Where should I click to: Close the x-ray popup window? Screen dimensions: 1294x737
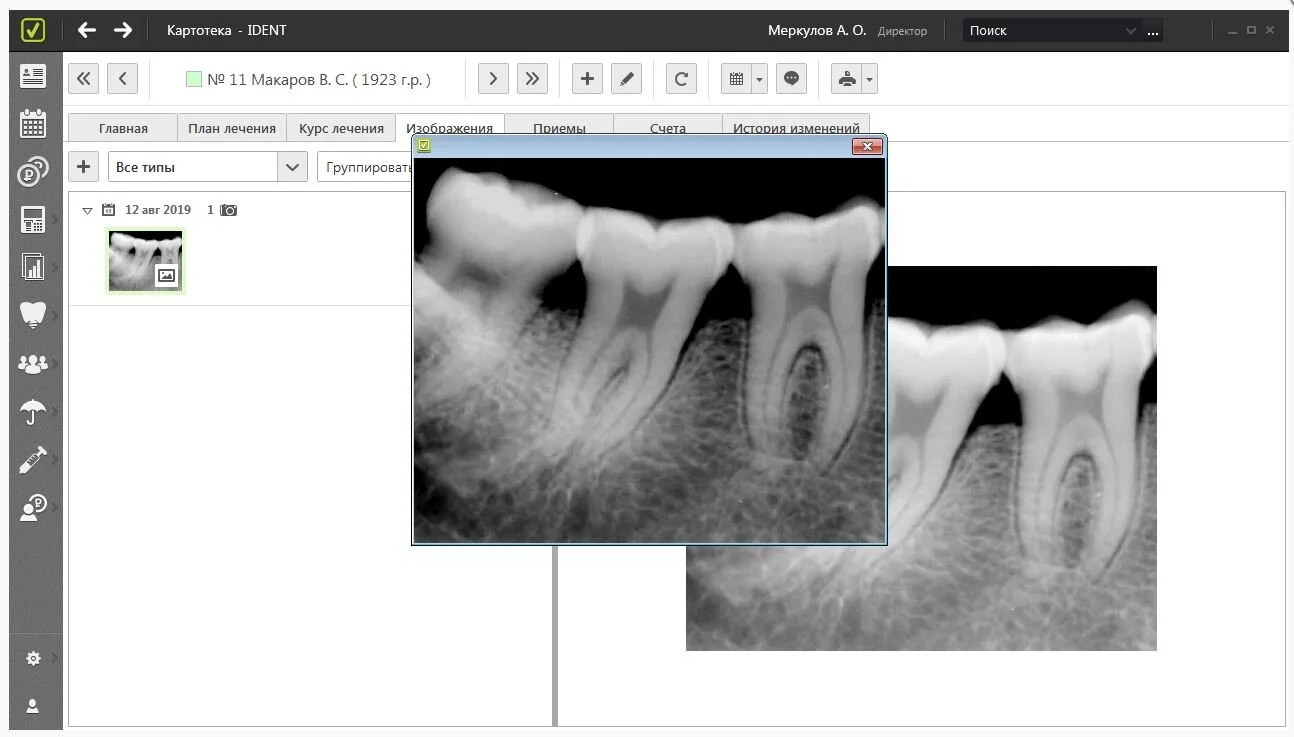click(x=867, y=146)
